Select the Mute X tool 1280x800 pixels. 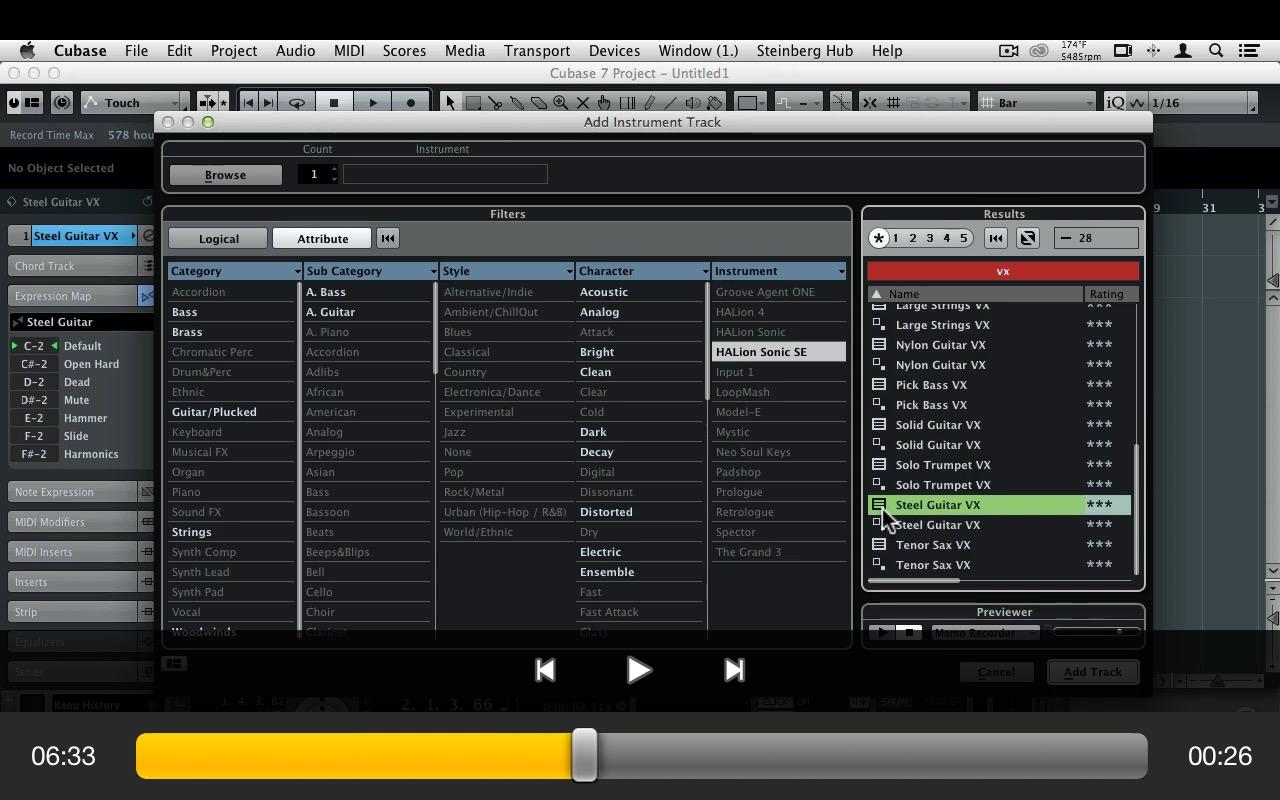tap(583, 102)
